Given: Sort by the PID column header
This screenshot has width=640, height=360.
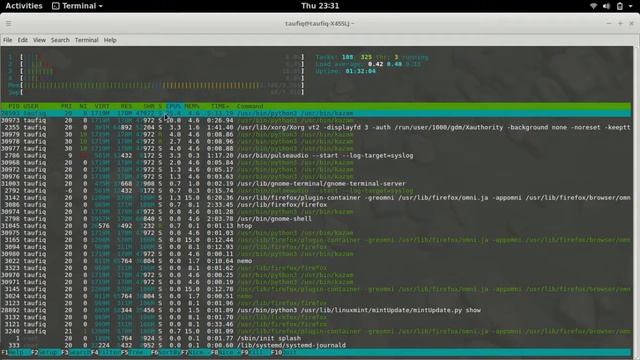Looking at the screenshot, I should click(x=13, y=106).
